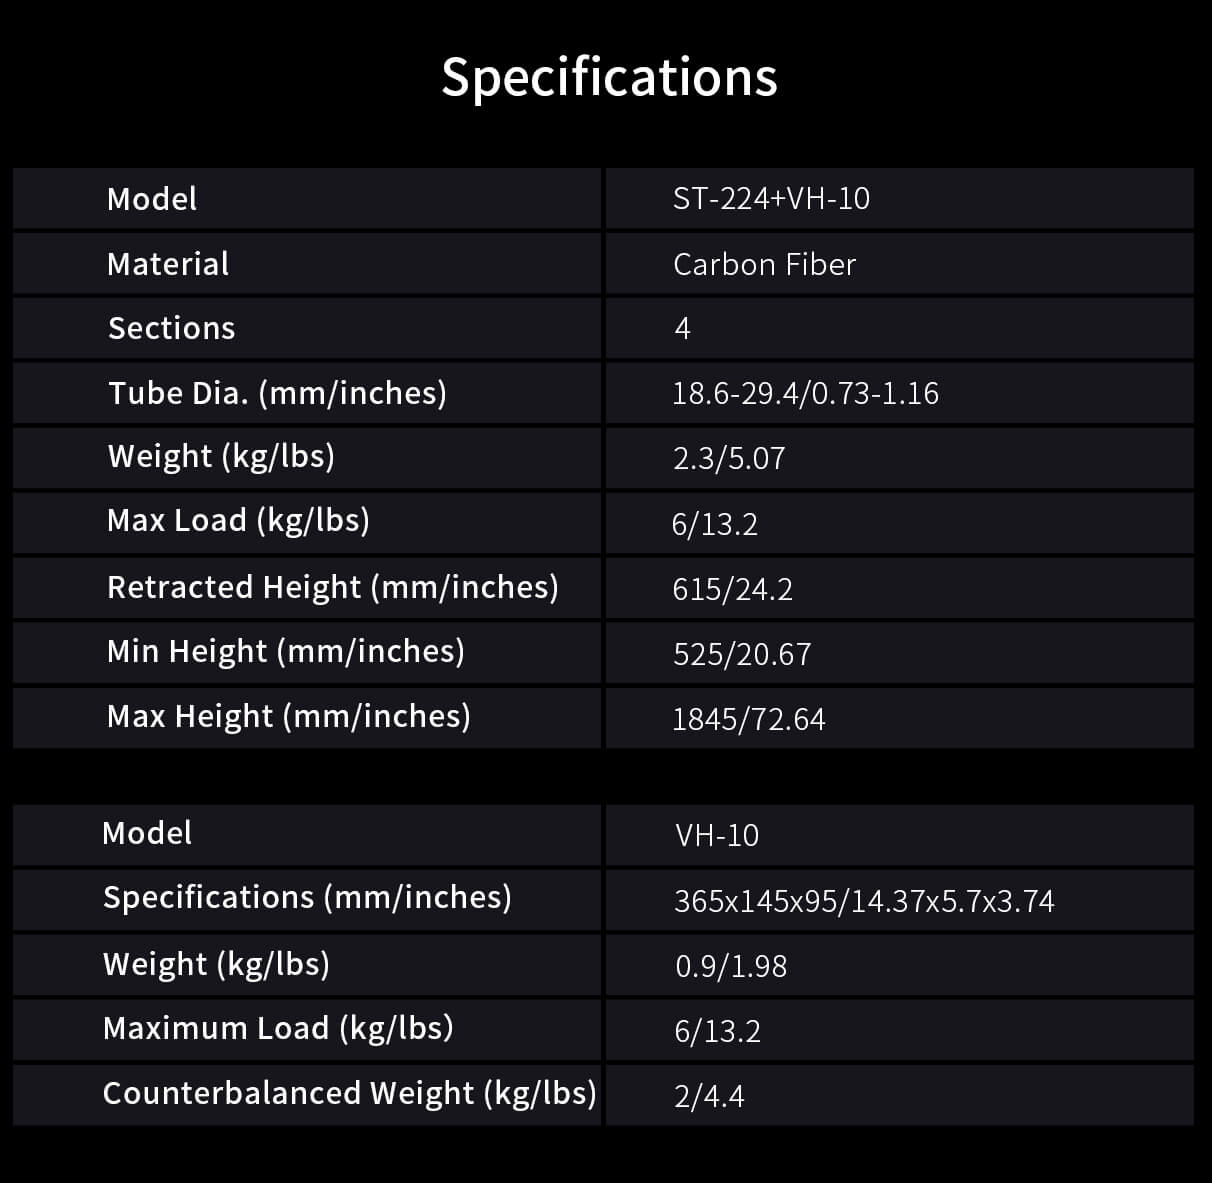This screenshot has width=1212, height=1183.
Task: Click the VH-10 model value
Action: (717, 835)
